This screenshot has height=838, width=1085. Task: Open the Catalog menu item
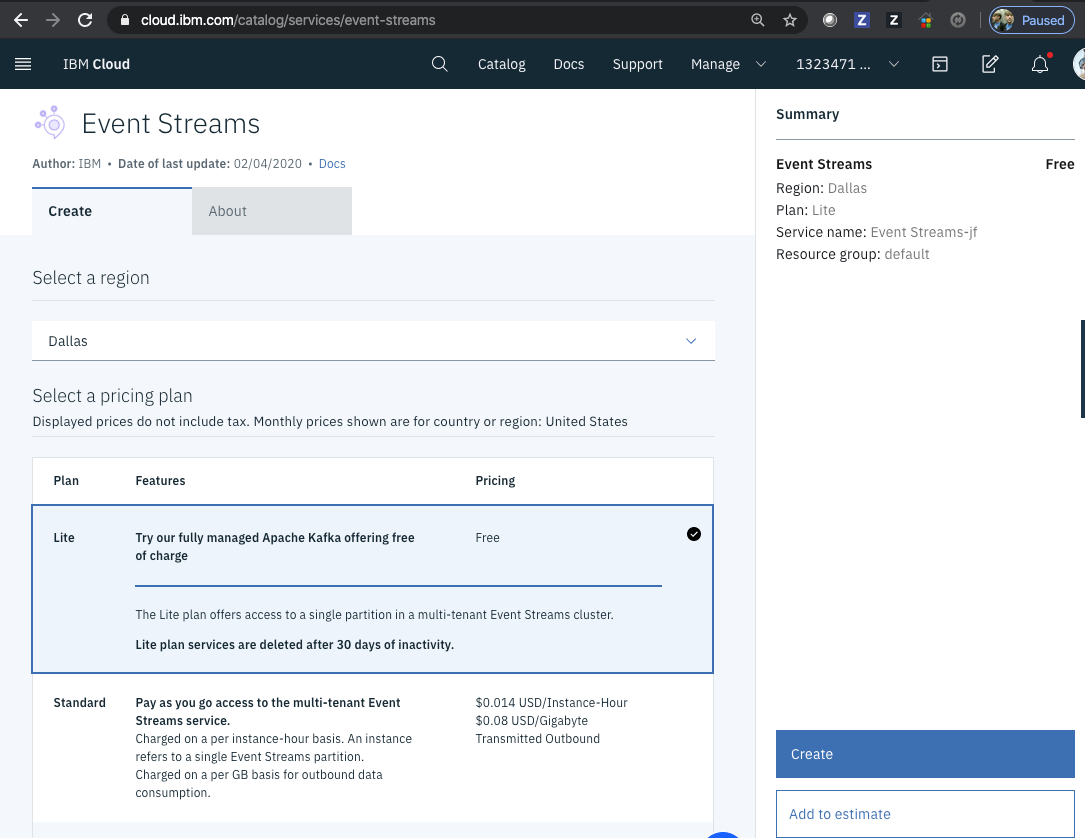click(501, 64)
